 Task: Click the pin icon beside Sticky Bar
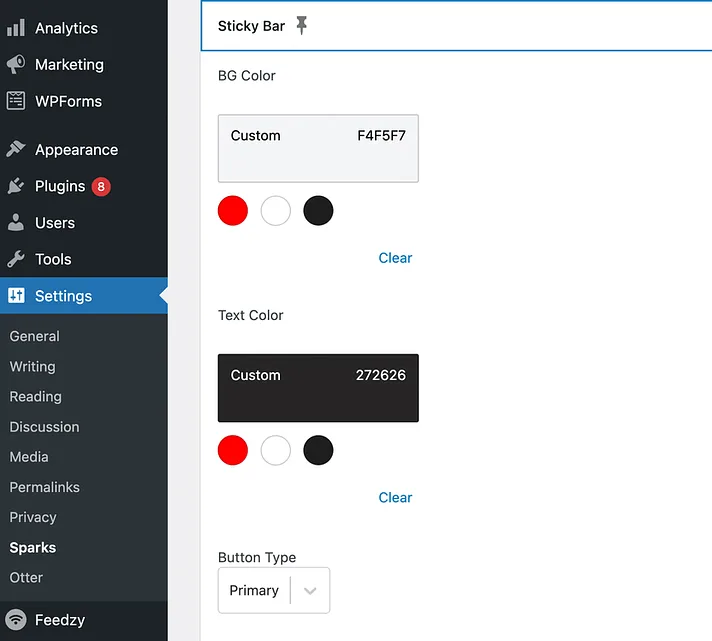click(302, 25)
